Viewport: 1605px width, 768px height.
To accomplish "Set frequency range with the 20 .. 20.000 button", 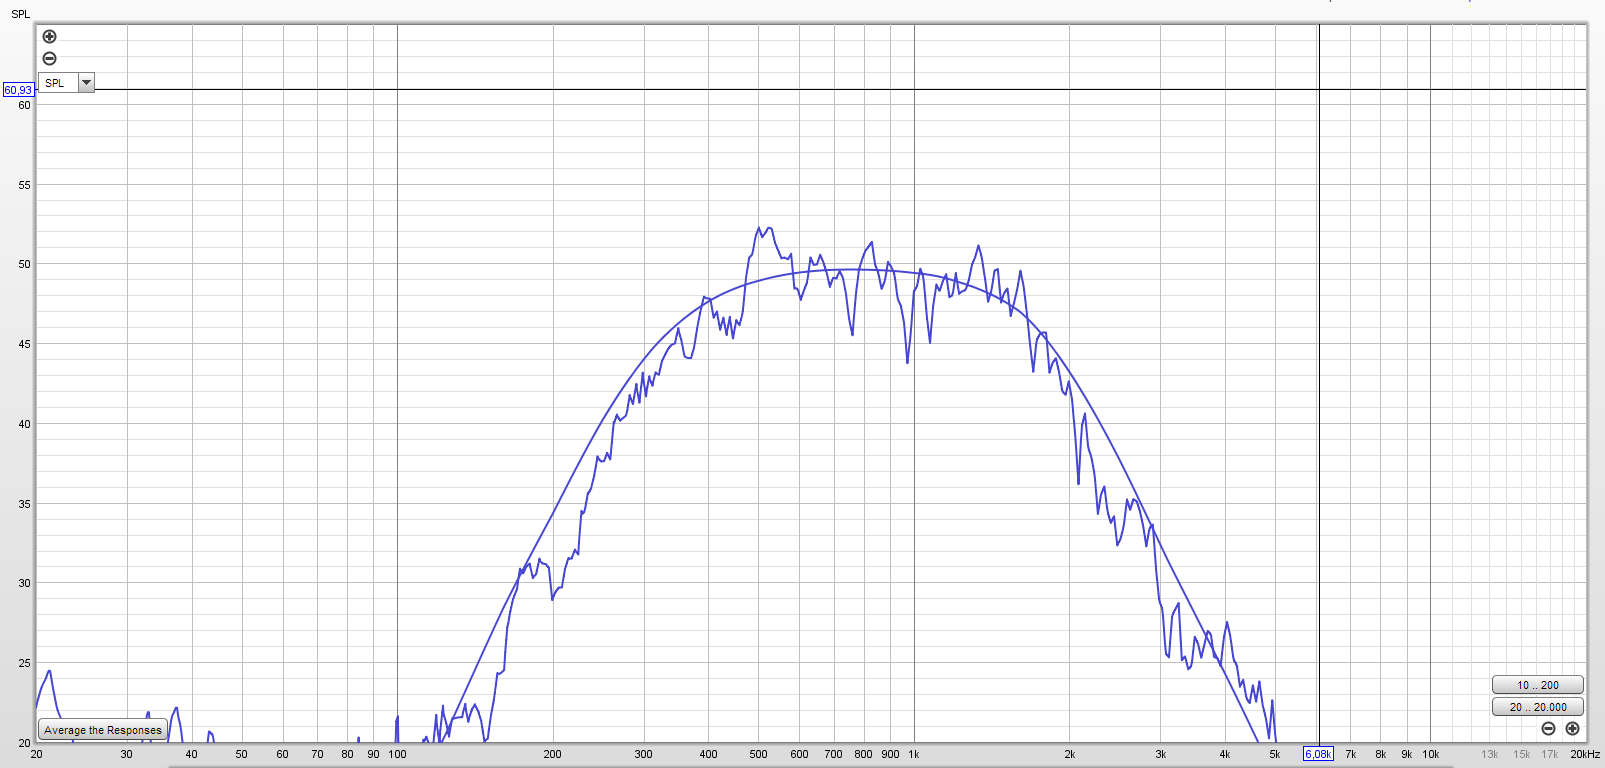I will (1538, 707).
